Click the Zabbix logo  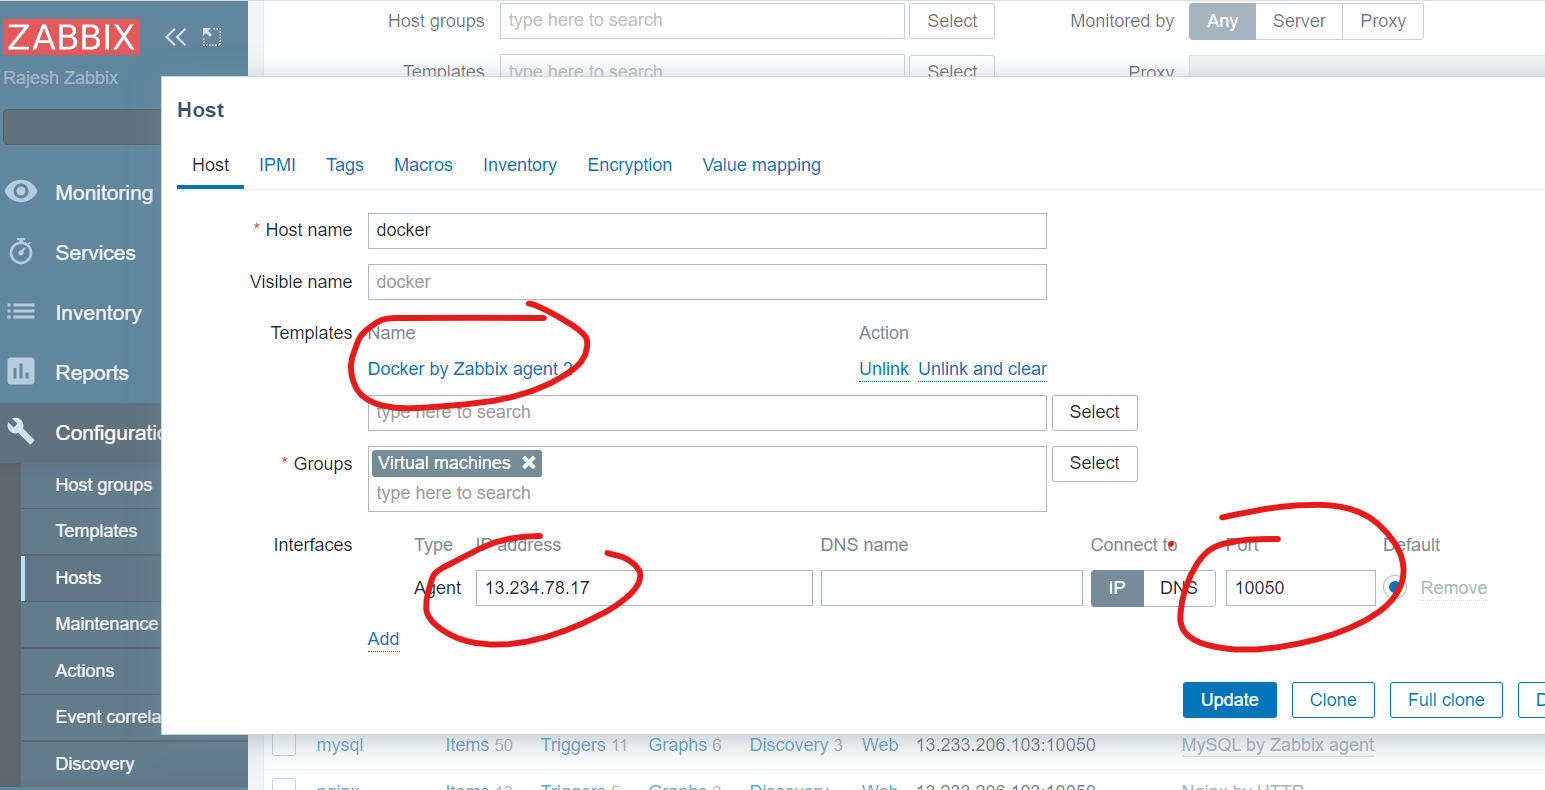71,37
